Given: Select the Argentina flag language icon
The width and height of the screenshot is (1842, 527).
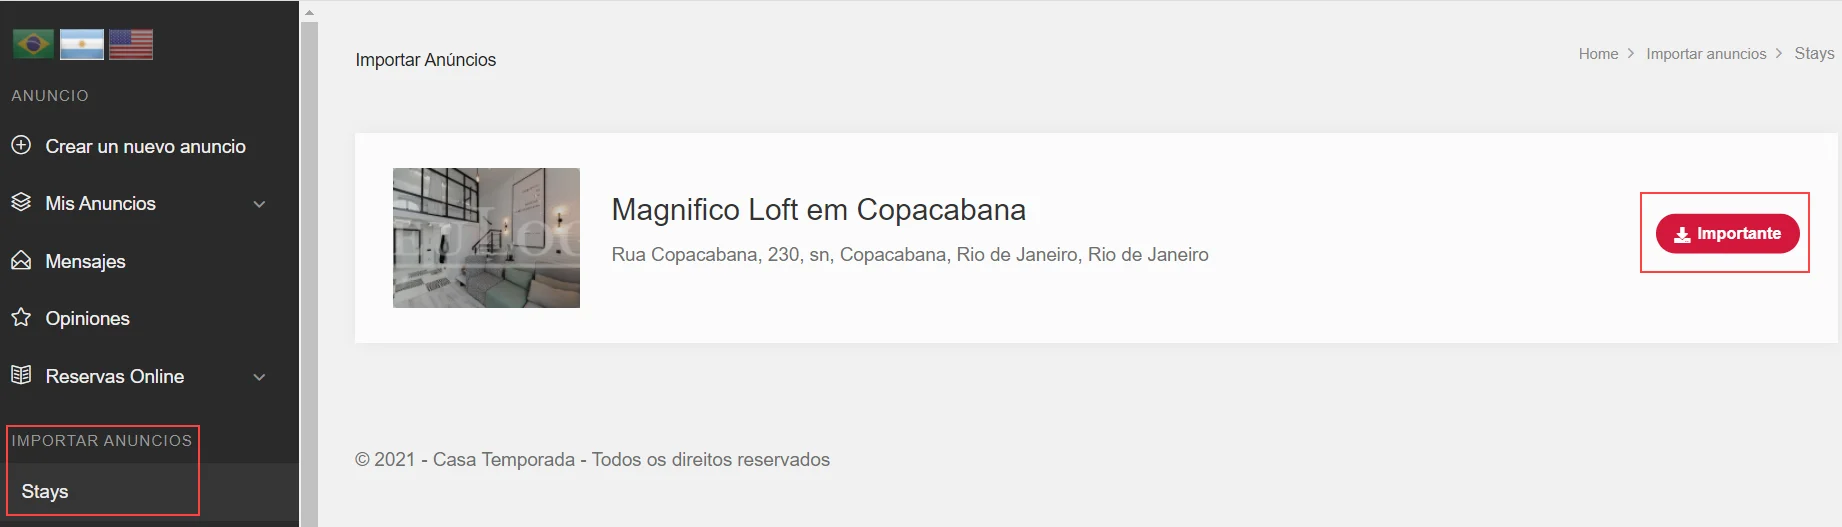Looking at the screenshot, I should pyautogui.click(x=82, y=44).
